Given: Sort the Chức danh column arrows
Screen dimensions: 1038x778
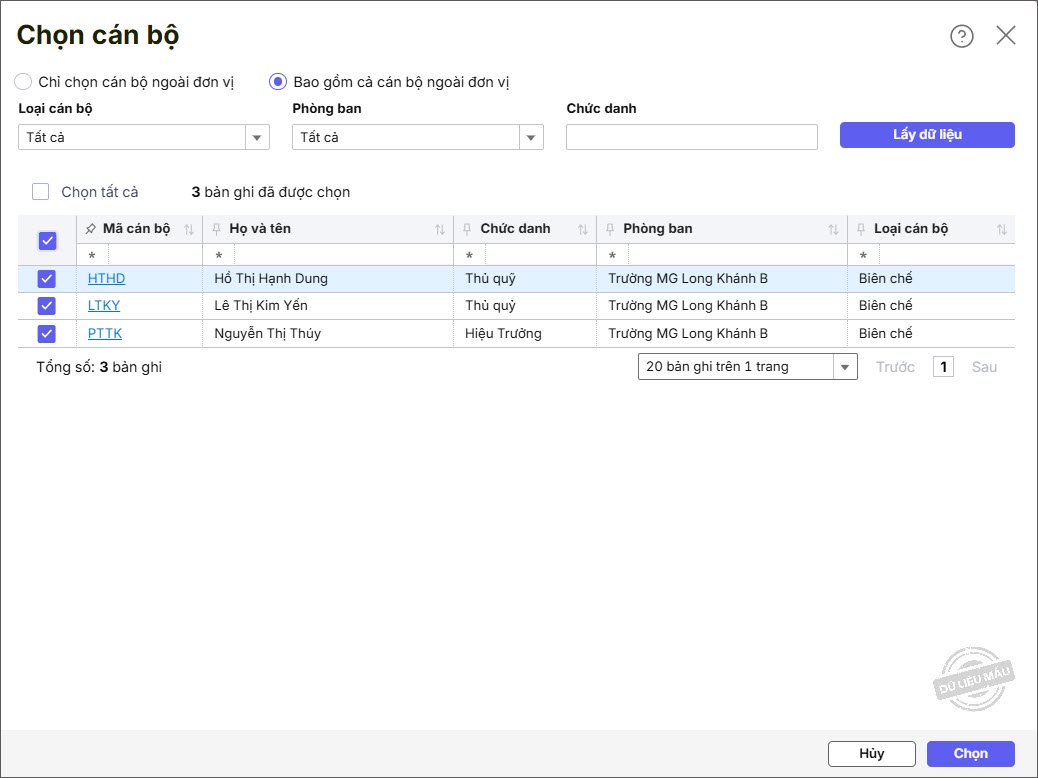Looking at the screenshot, I should click(583, 230).
